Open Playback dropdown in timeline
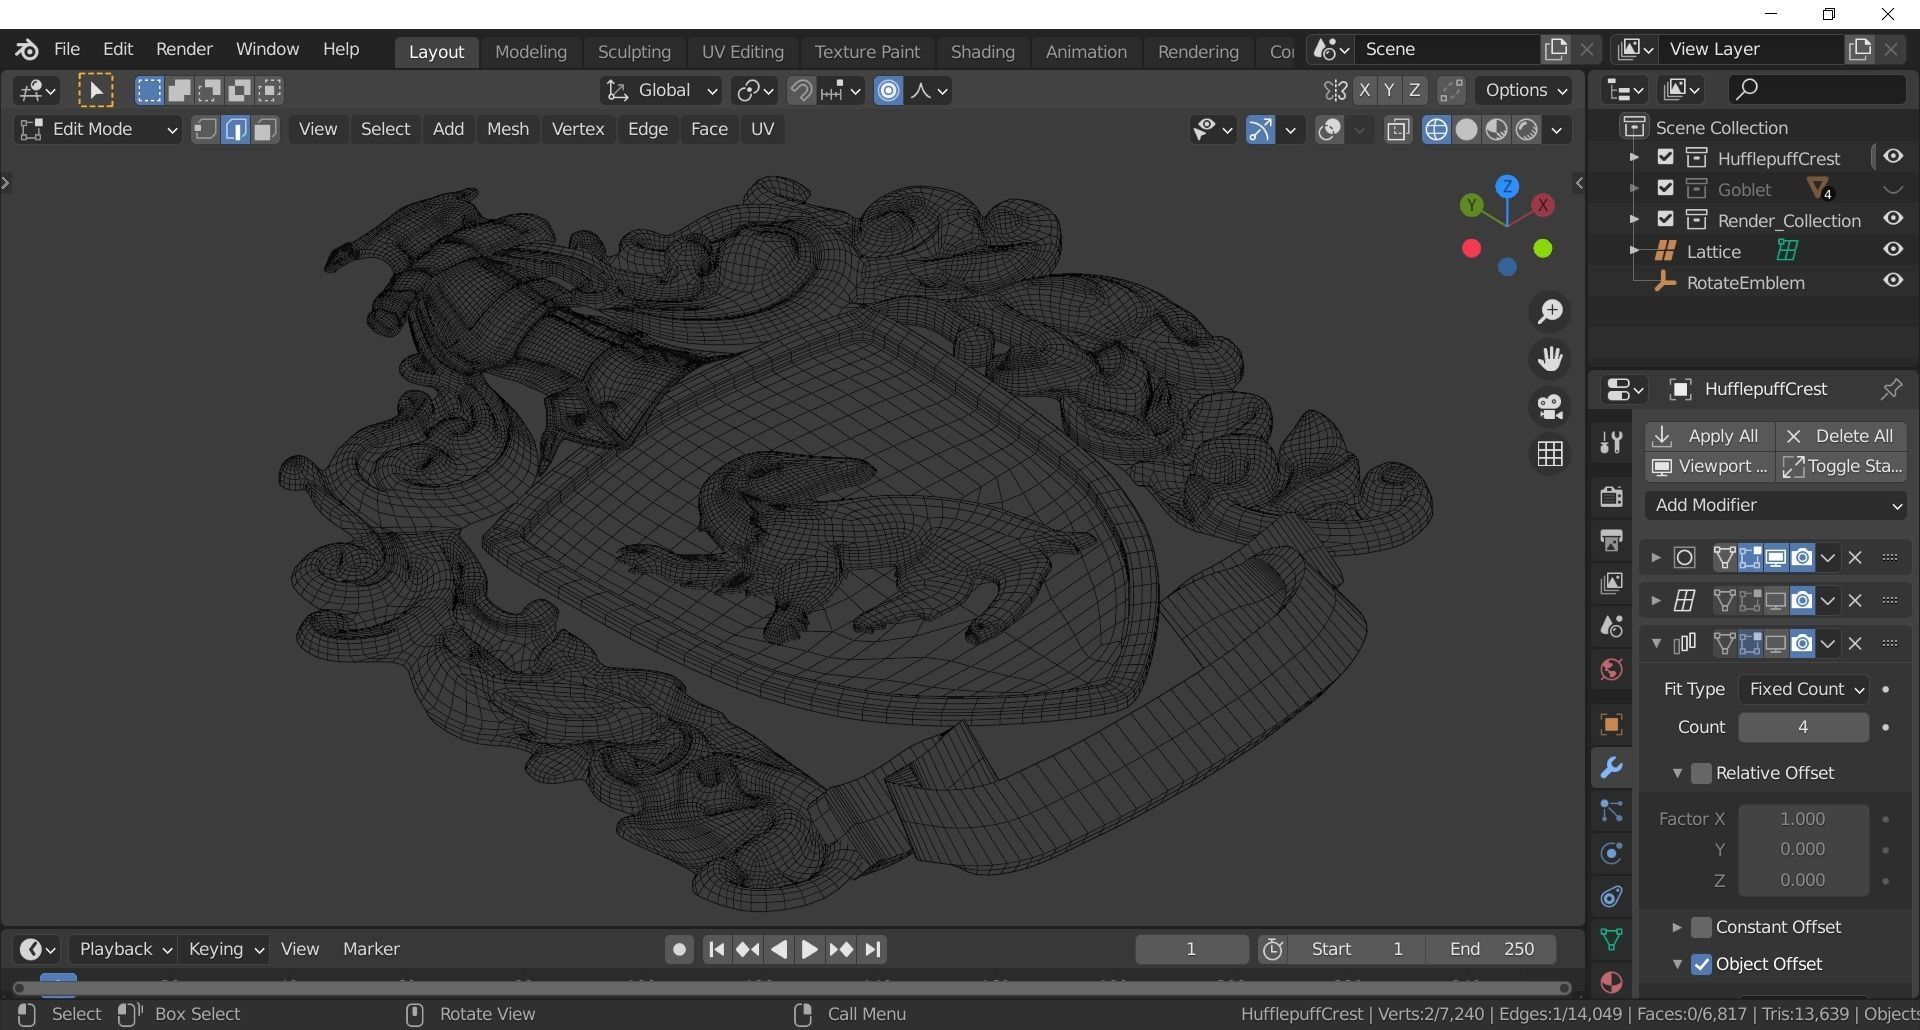 (x=125, y=950)
